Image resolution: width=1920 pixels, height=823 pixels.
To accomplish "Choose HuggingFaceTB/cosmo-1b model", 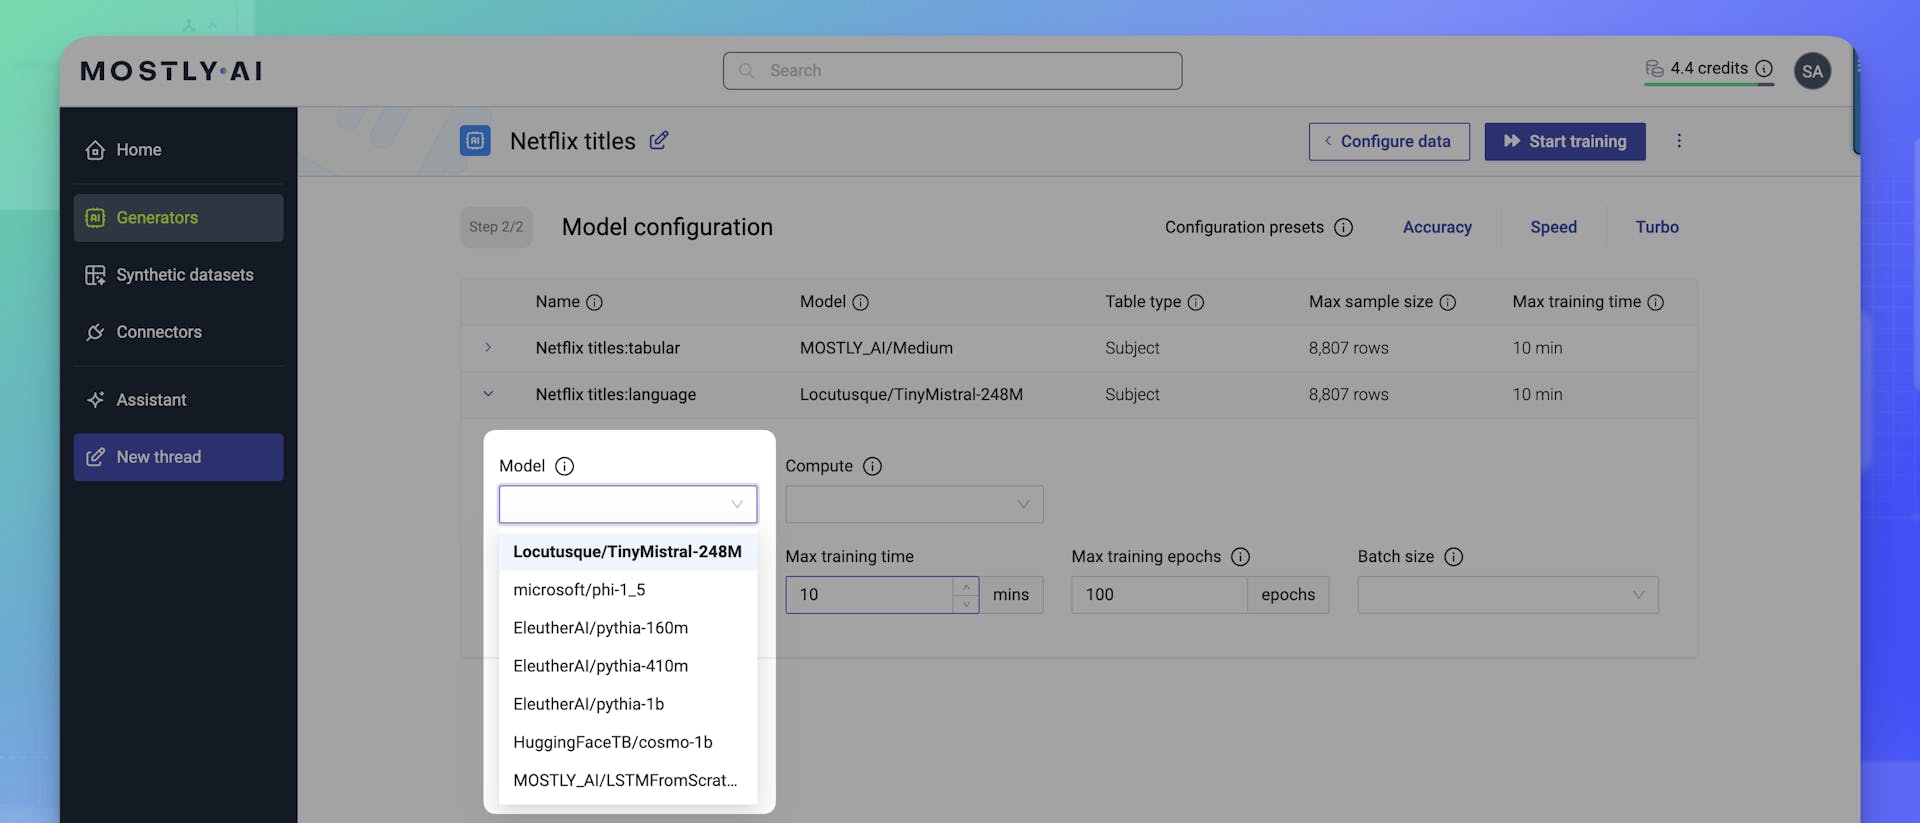I will point(628,742).
